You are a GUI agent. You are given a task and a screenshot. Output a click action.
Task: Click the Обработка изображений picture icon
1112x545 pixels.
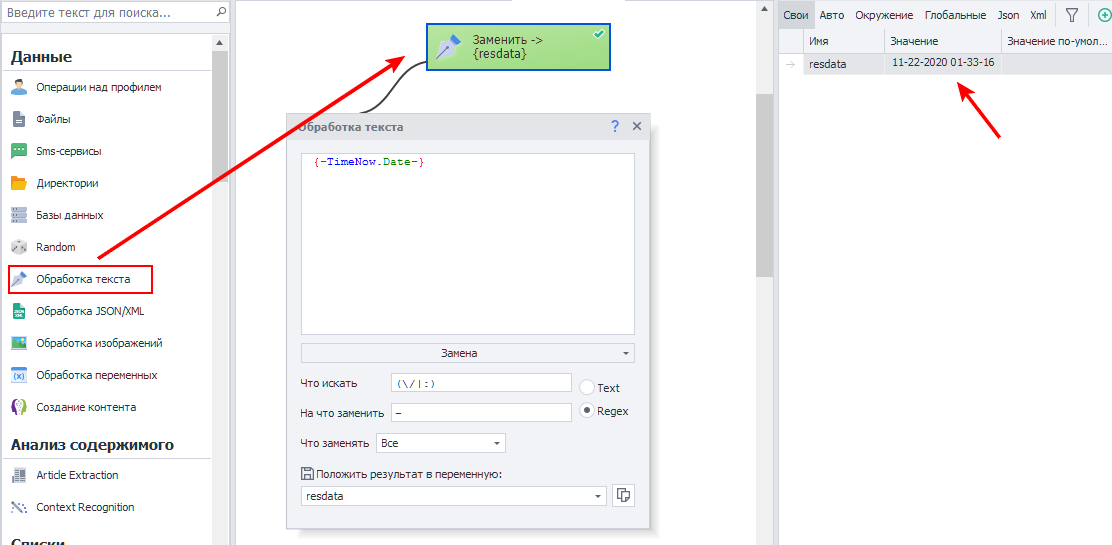[x=19, y=343]
